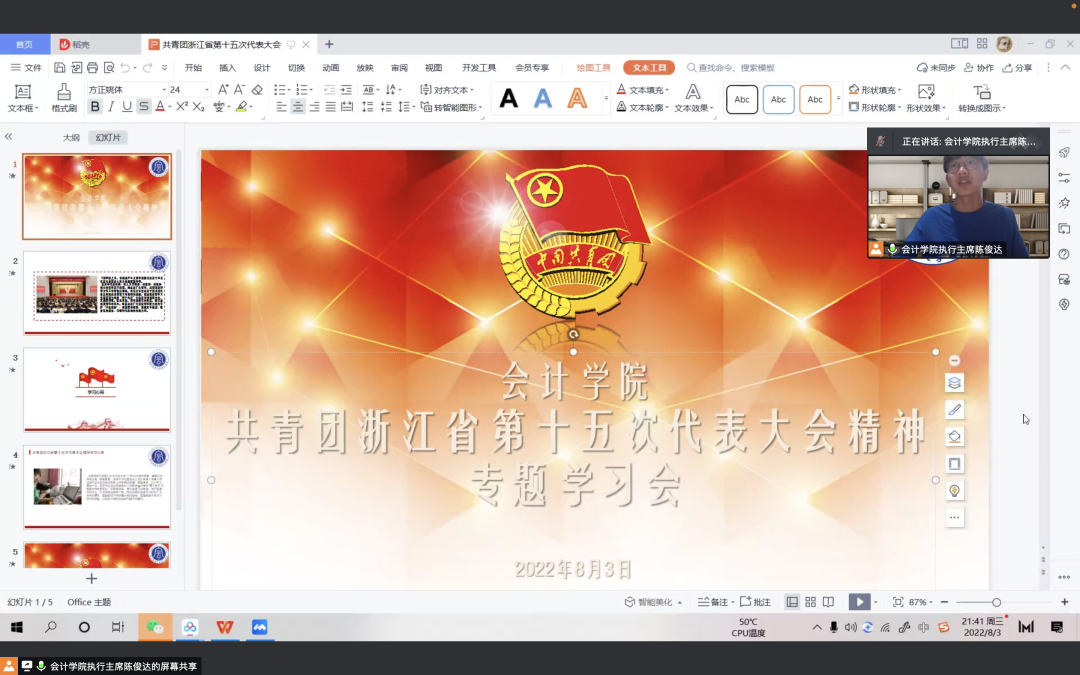Image resolution: width=1080 pixels, height=675 pixels.
Task: Toggle Align Right for text
Action: coord(314,106)
